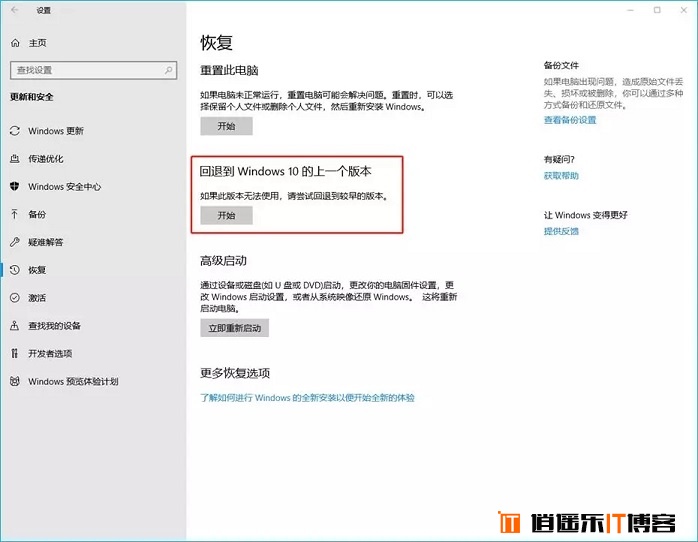Go to 开发者选项 page
698x542 pixels.
[50, 353]
